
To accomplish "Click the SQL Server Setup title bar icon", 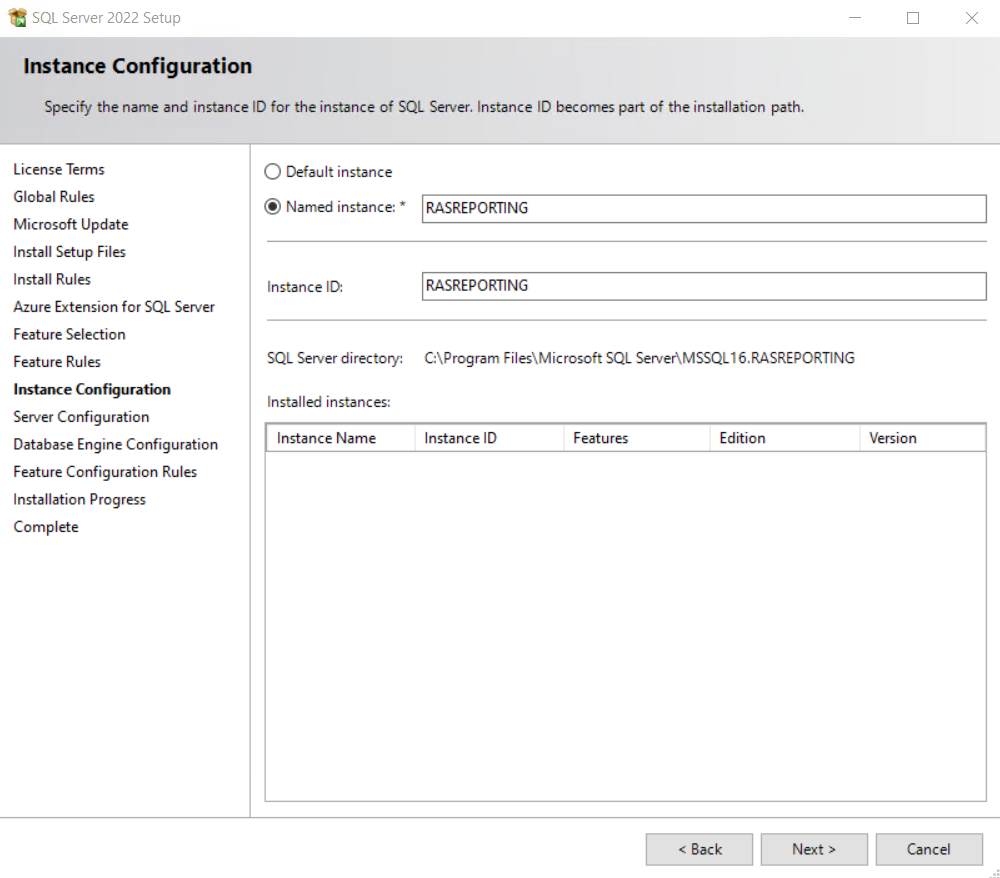I will (x=17, y=18).
